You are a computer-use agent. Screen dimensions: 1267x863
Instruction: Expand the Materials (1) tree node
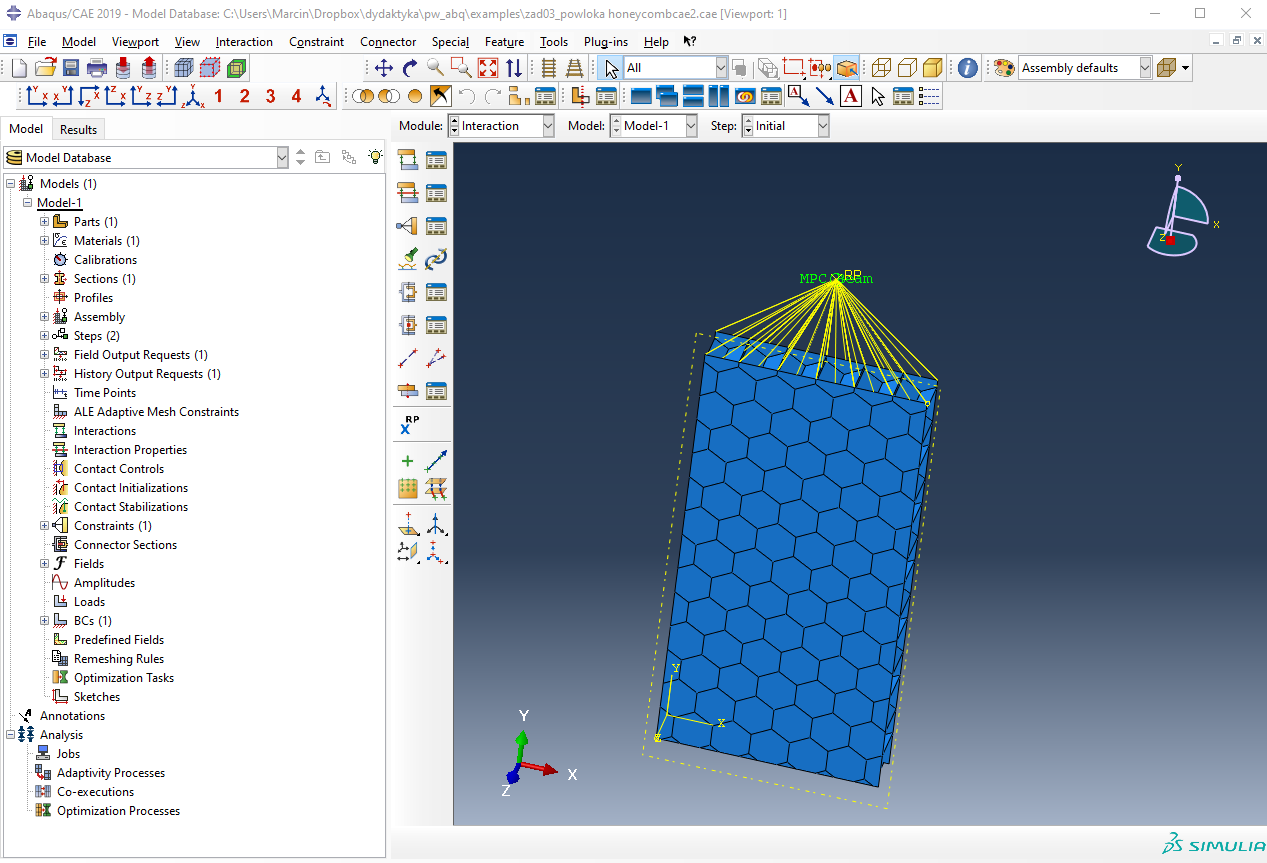[x=44, y=241]
